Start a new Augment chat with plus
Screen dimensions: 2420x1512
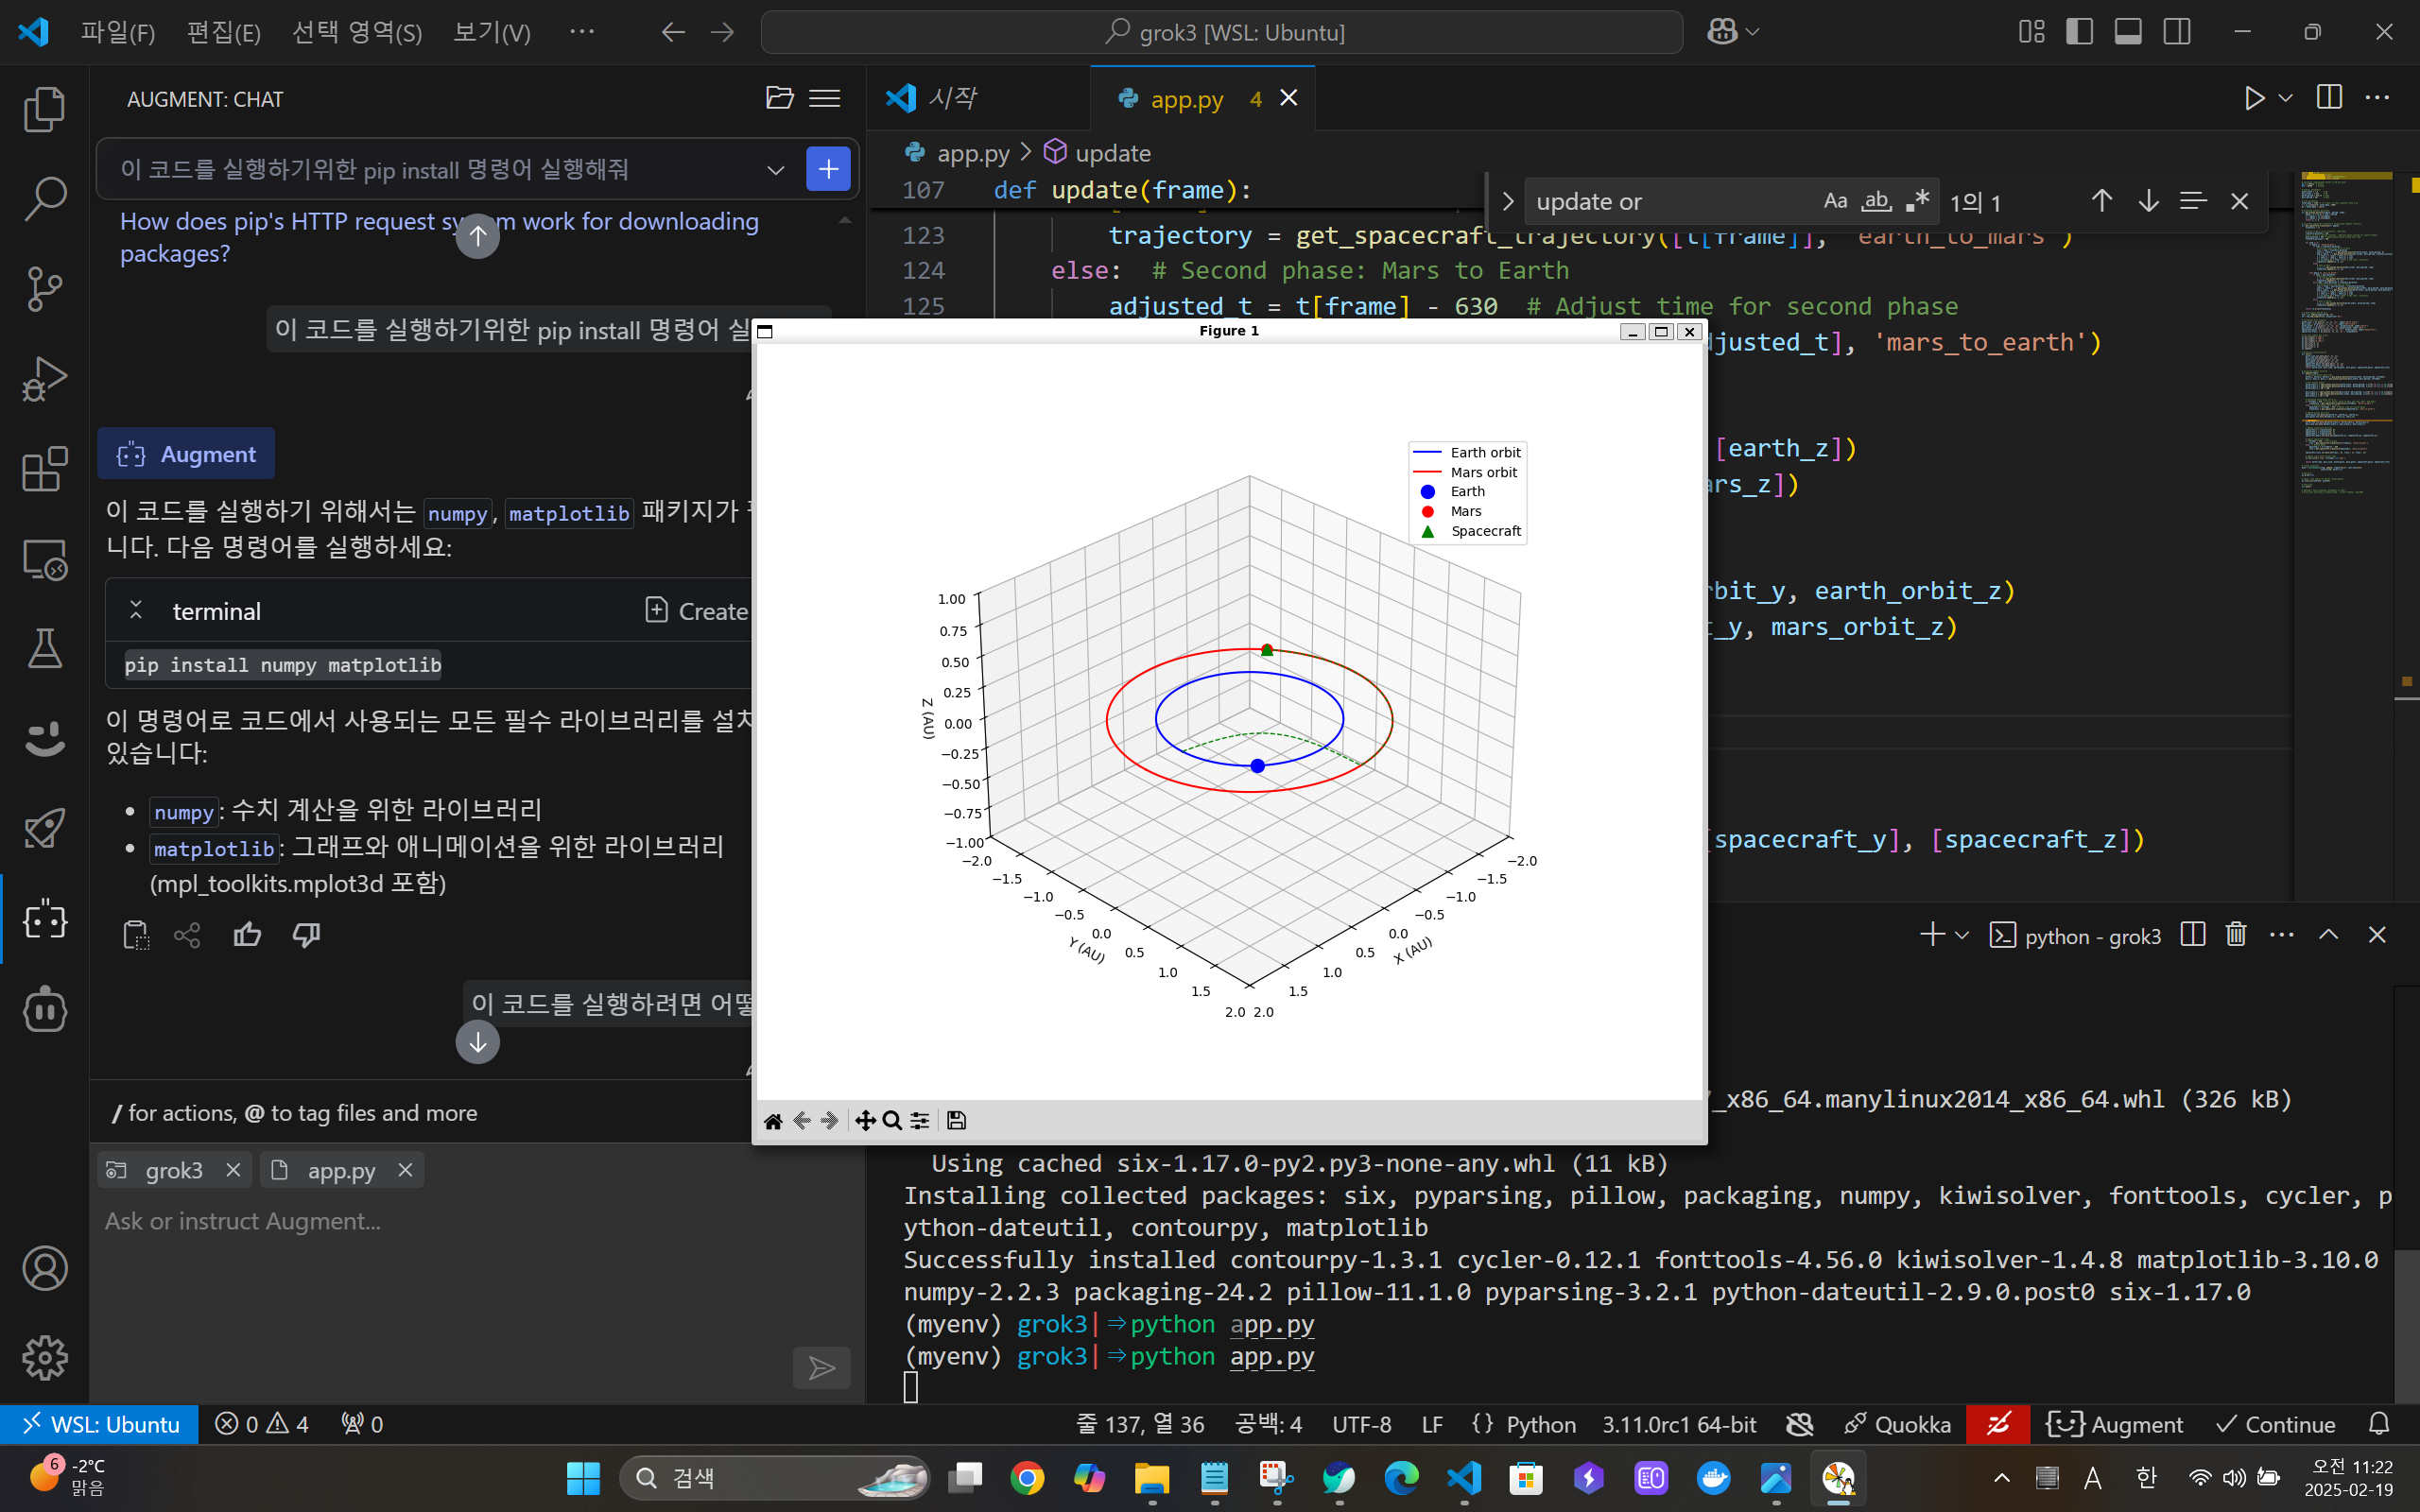[828, 169]
